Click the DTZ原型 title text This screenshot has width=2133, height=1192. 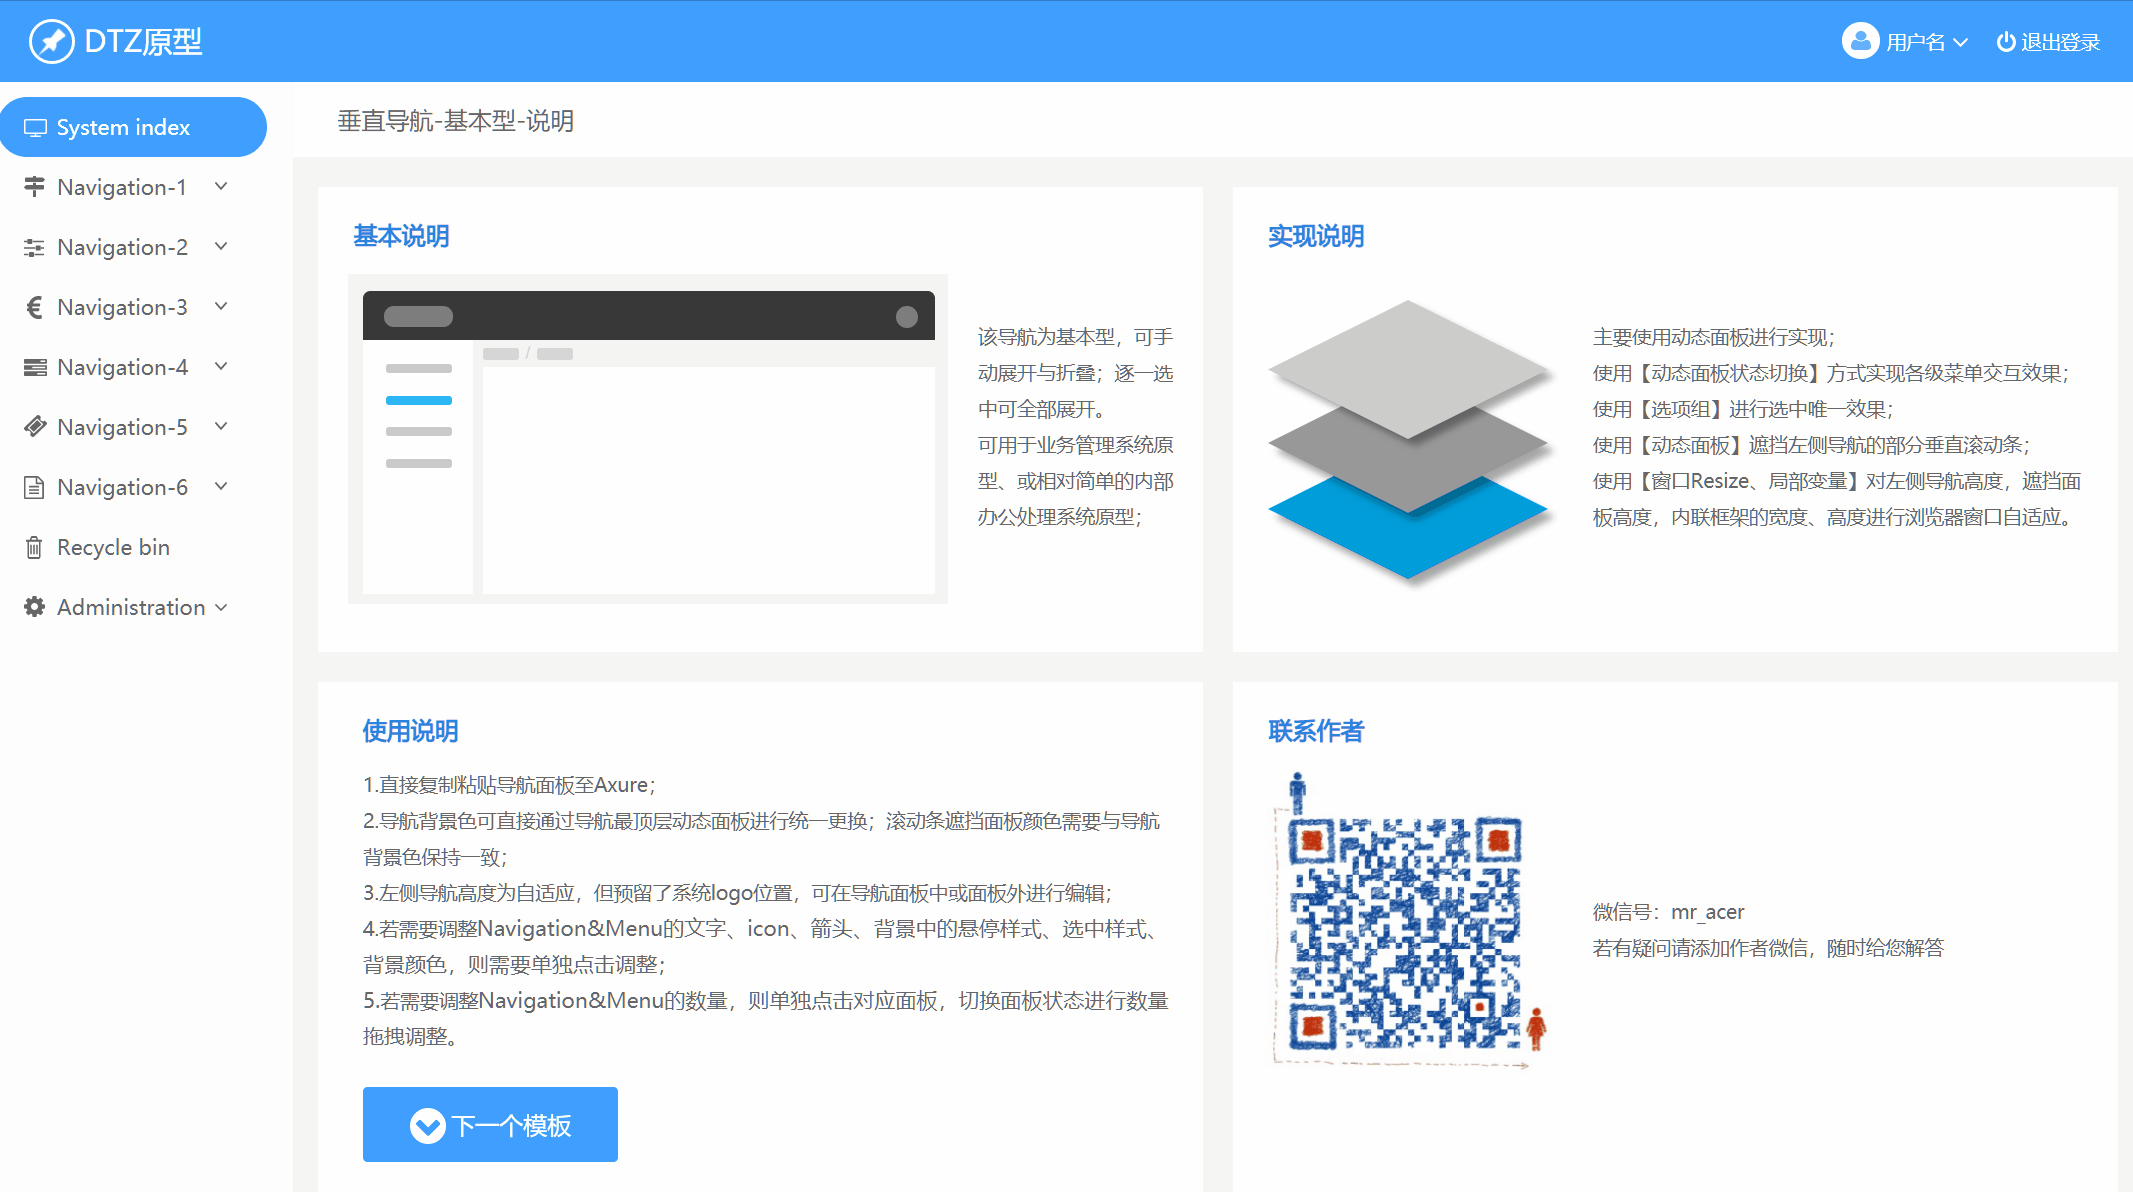144,42
